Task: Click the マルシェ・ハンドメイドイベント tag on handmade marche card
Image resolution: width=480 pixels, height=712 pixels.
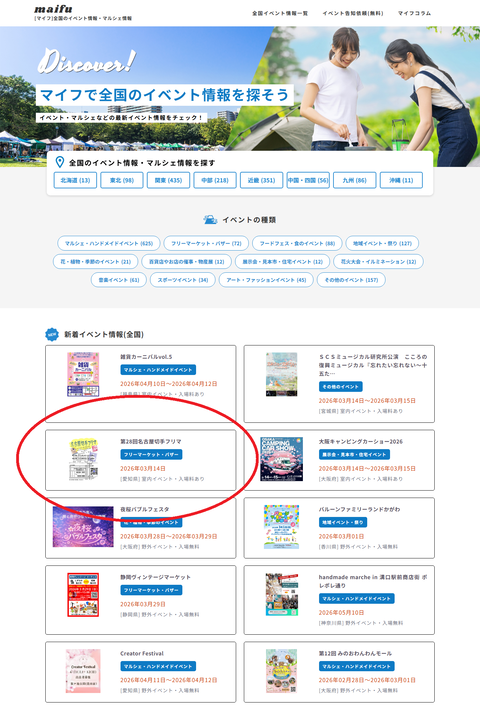Action: click(356, 599)
